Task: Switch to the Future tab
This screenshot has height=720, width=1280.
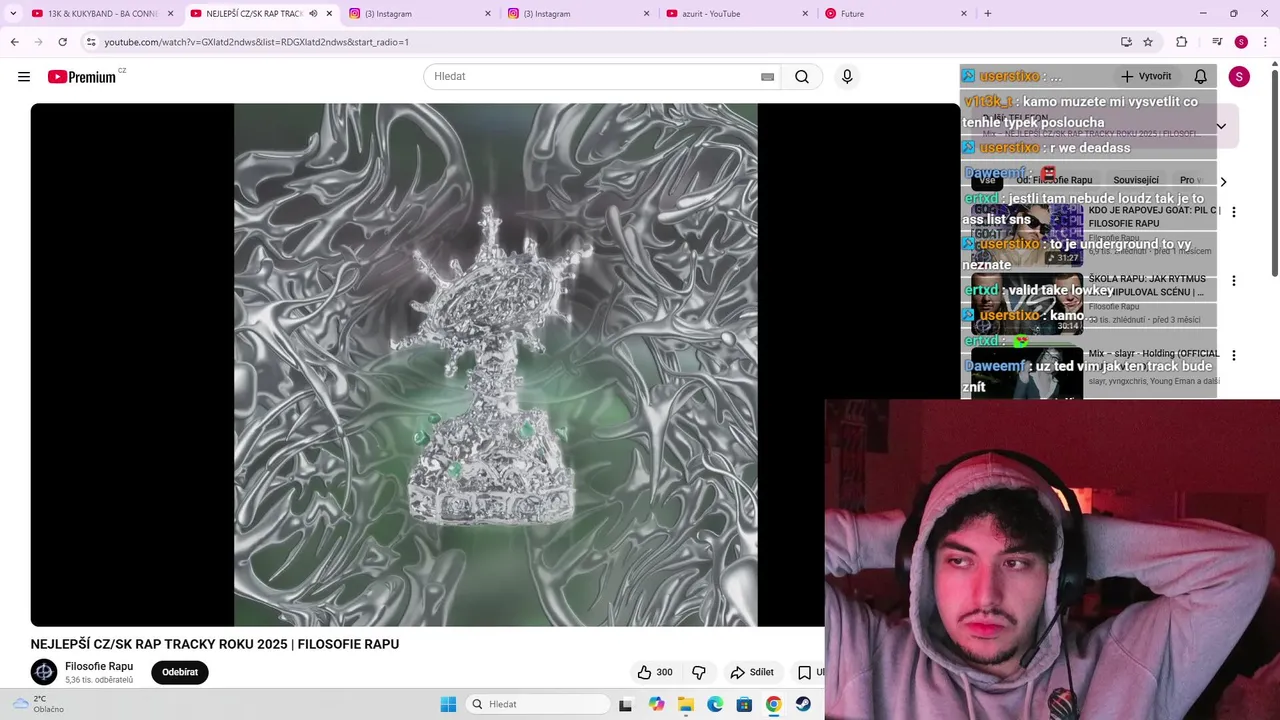Action: click(x=895, y=14)
